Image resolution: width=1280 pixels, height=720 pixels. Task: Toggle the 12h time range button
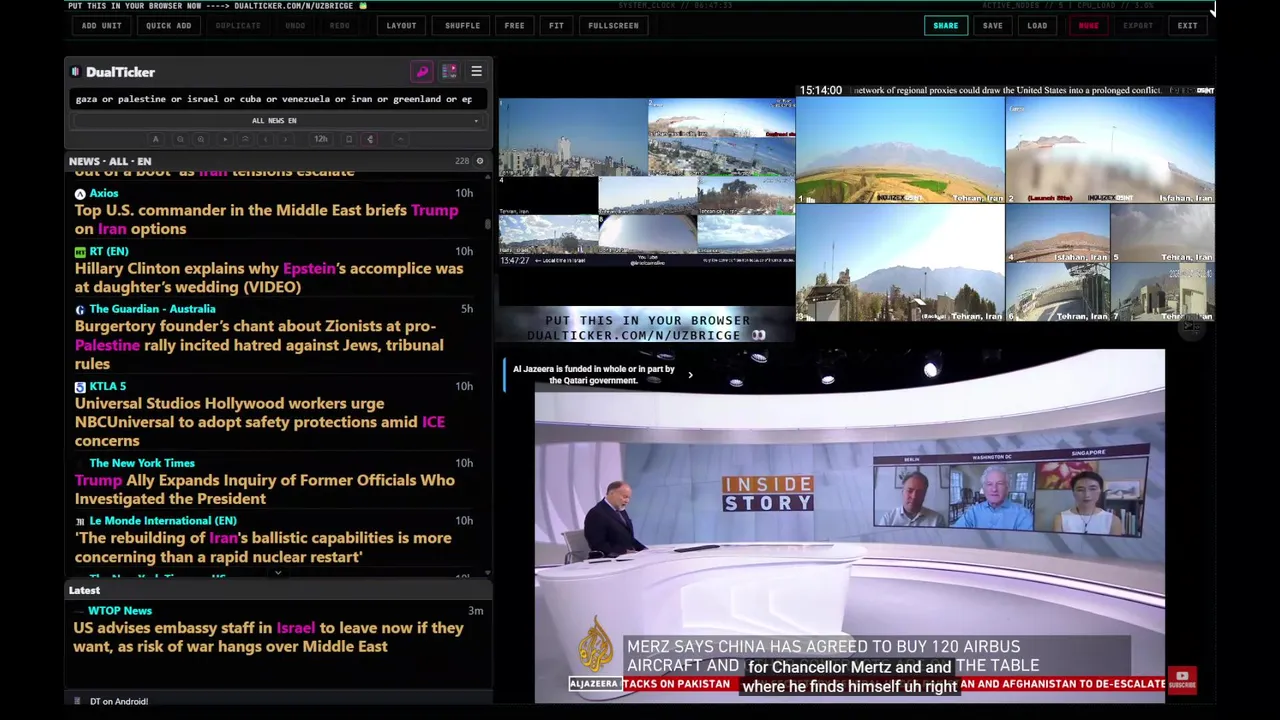(x=321, y=139)
